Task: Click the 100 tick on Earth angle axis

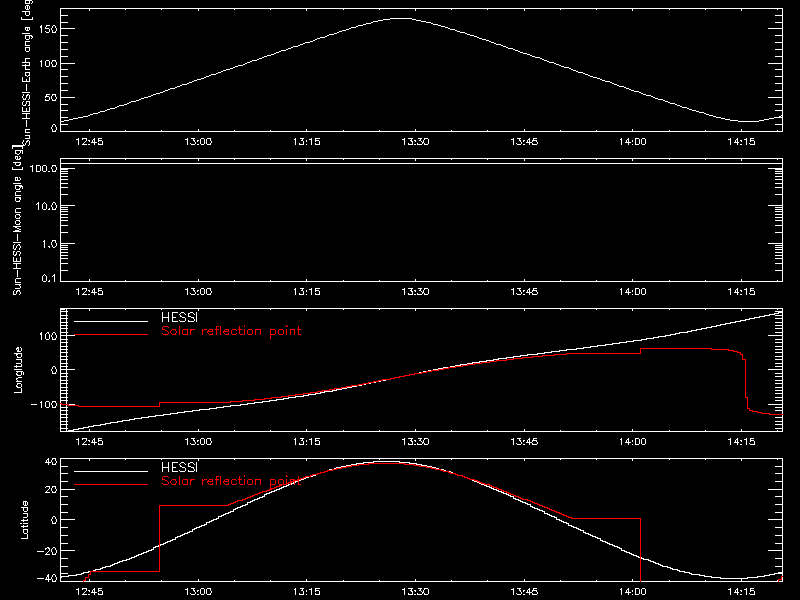Action: pos(47,63)
